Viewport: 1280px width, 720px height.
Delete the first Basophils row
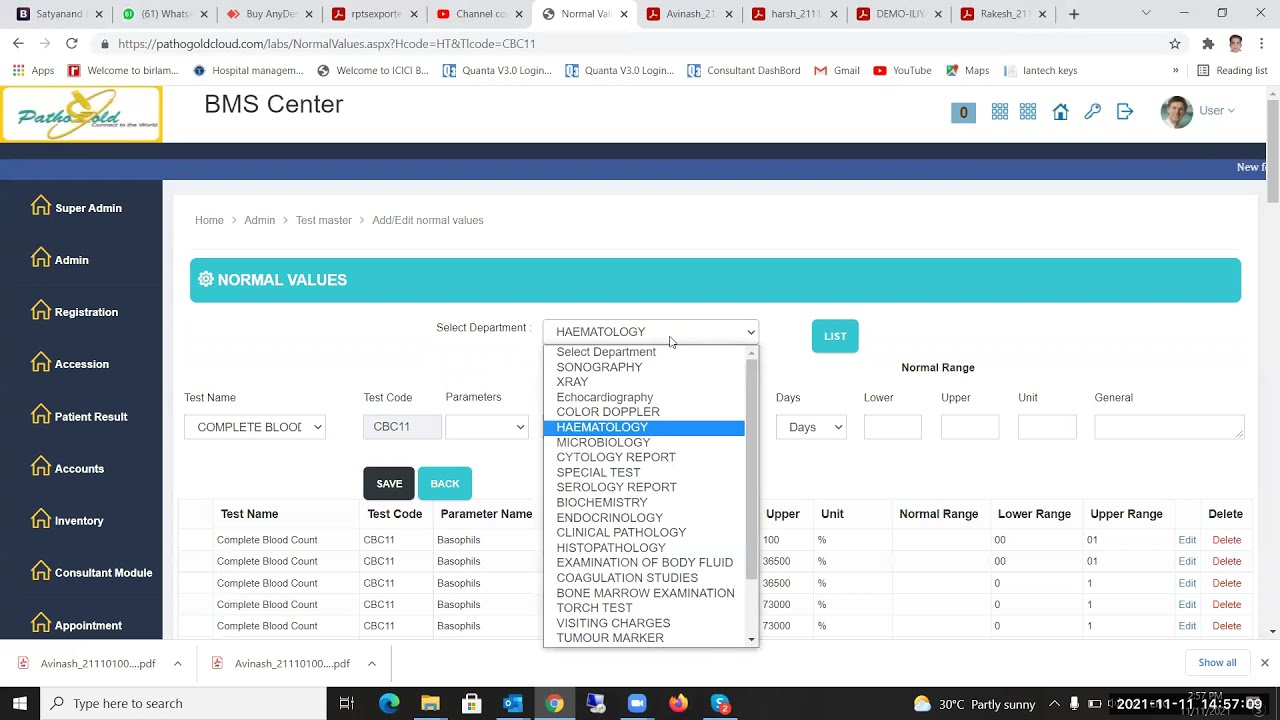(1226, 540)
